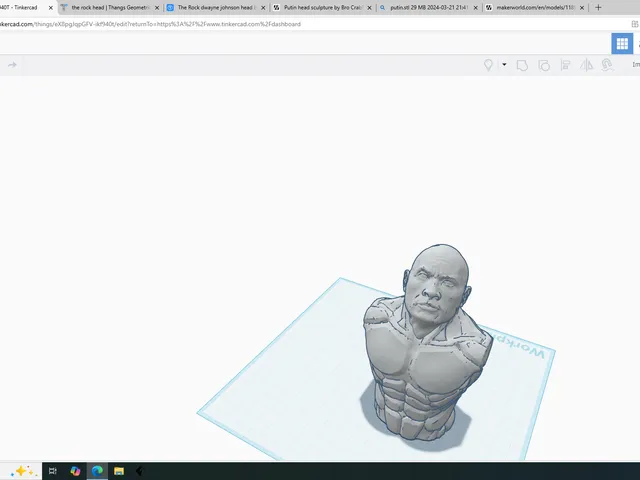Click the Tinkercad 3D design grid view button
640x480 pixels.
[x=622, y=43]
